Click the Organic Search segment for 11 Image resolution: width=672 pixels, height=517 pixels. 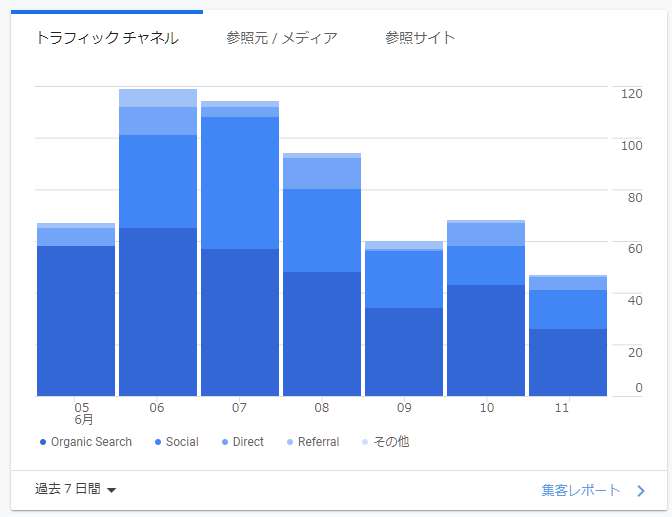(x=568, y=362)
